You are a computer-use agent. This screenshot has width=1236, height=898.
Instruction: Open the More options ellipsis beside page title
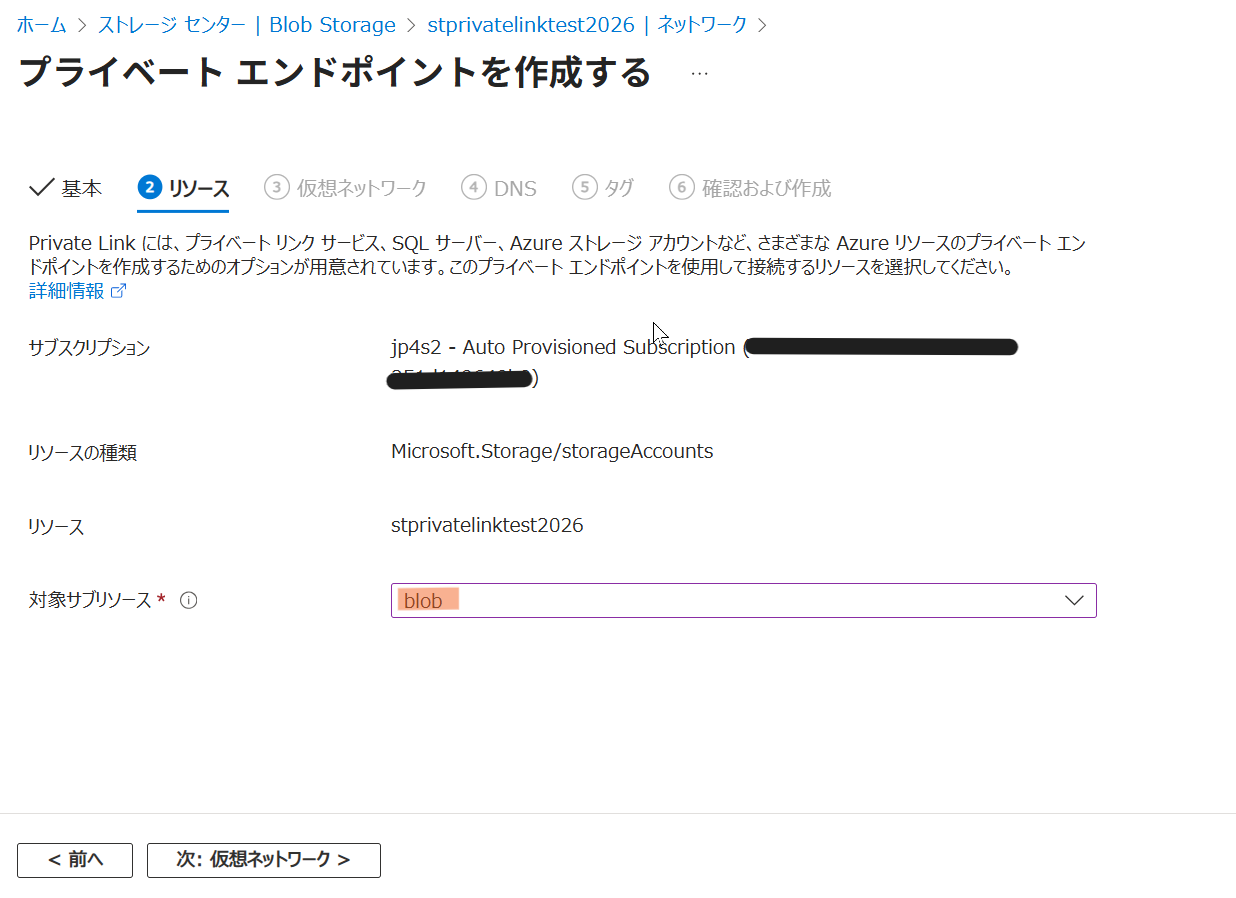699,74
